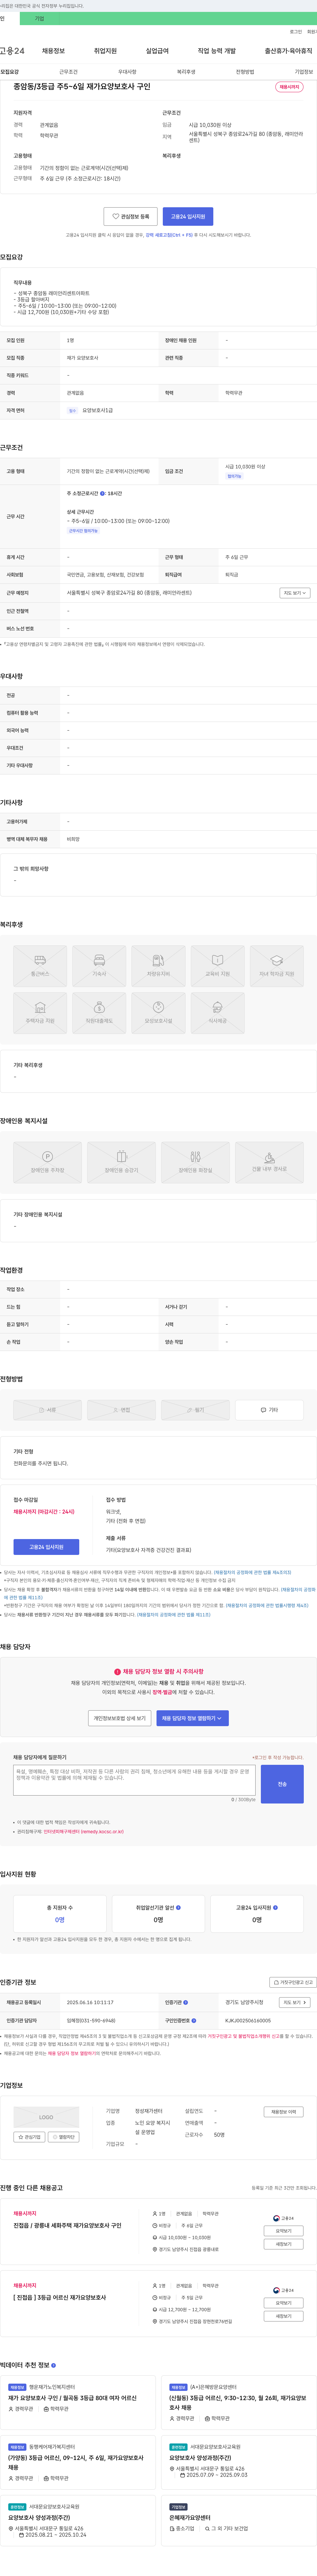Click the 서류 screening method icon
This screenshot has height=2576, width=317.
tap(47, 1410)
